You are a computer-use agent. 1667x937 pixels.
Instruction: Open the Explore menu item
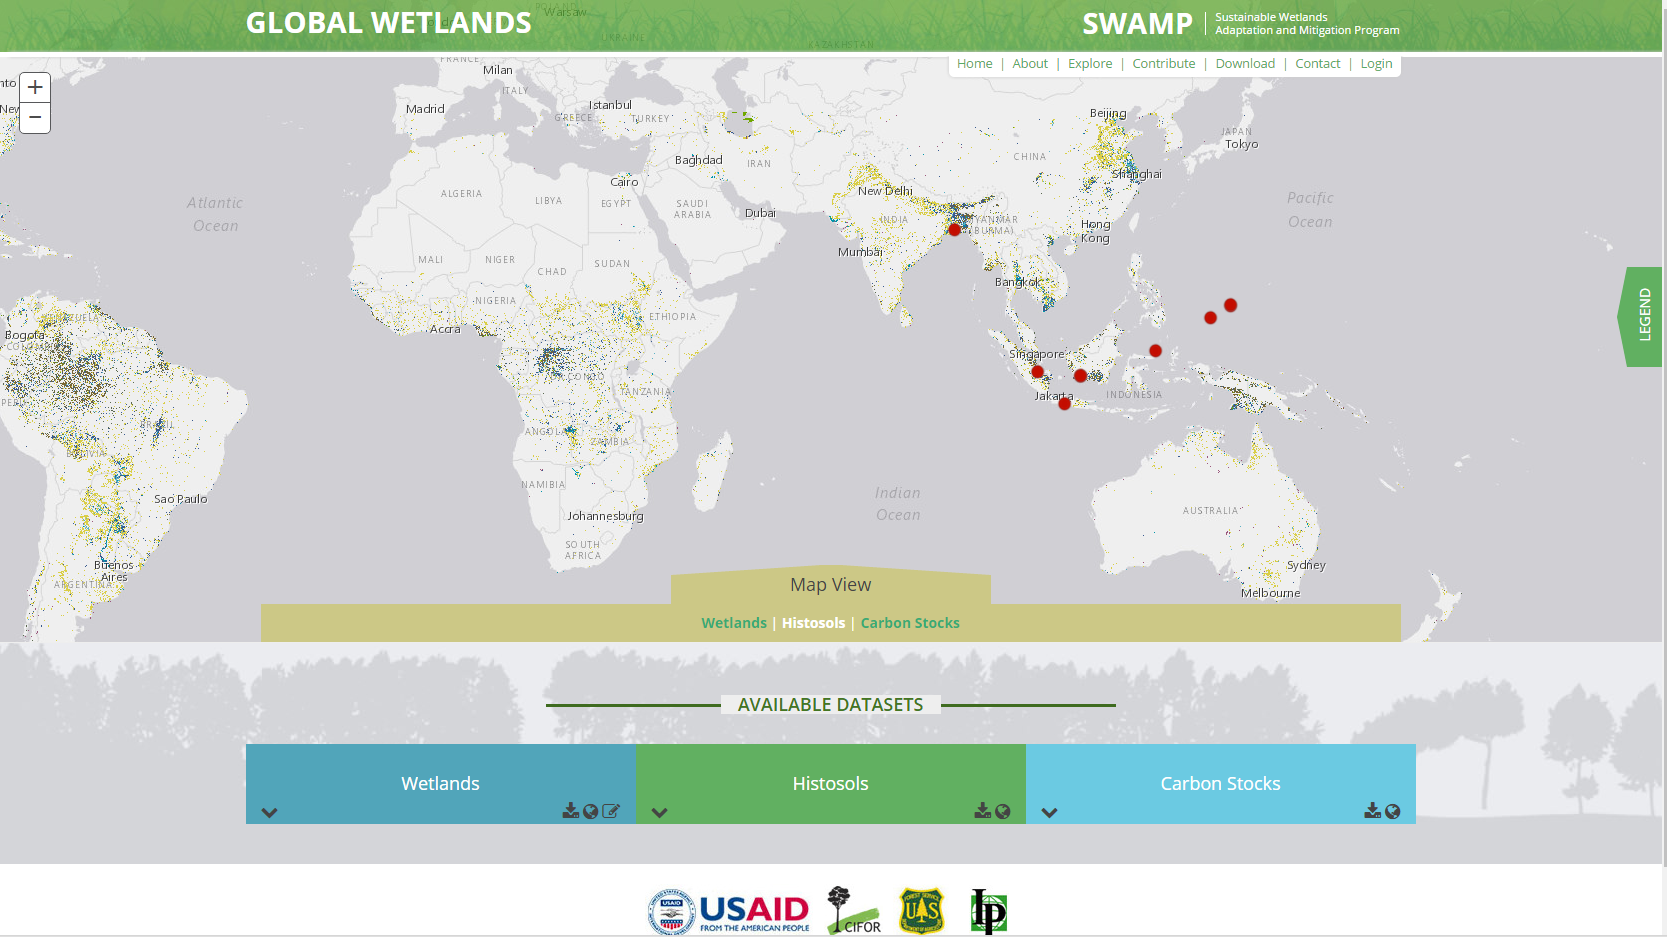(x=1090, y=64)
